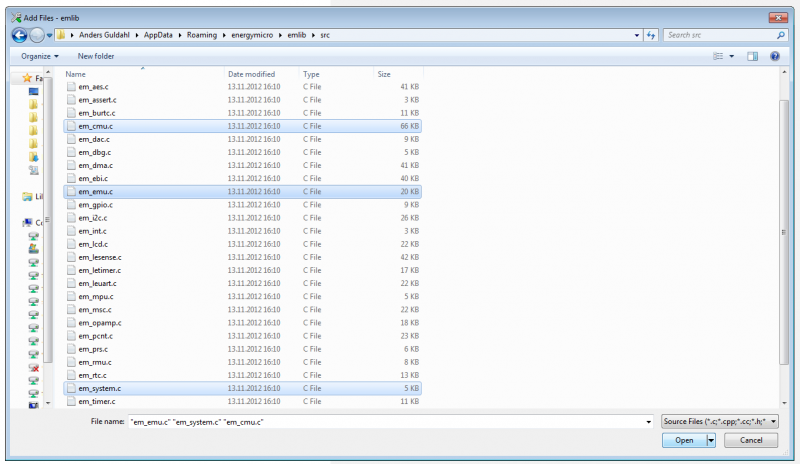Screen dimensions: 800x464
Task: Click the Refresh button beside address bar
Action: pos(651,35)
